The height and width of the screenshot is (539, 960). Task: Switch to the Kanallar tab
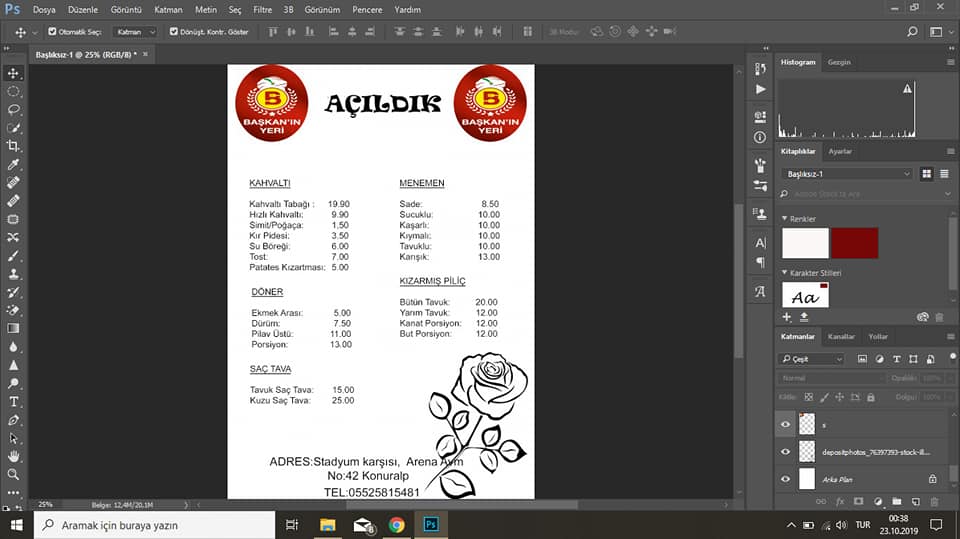click(x=841, y=336)
